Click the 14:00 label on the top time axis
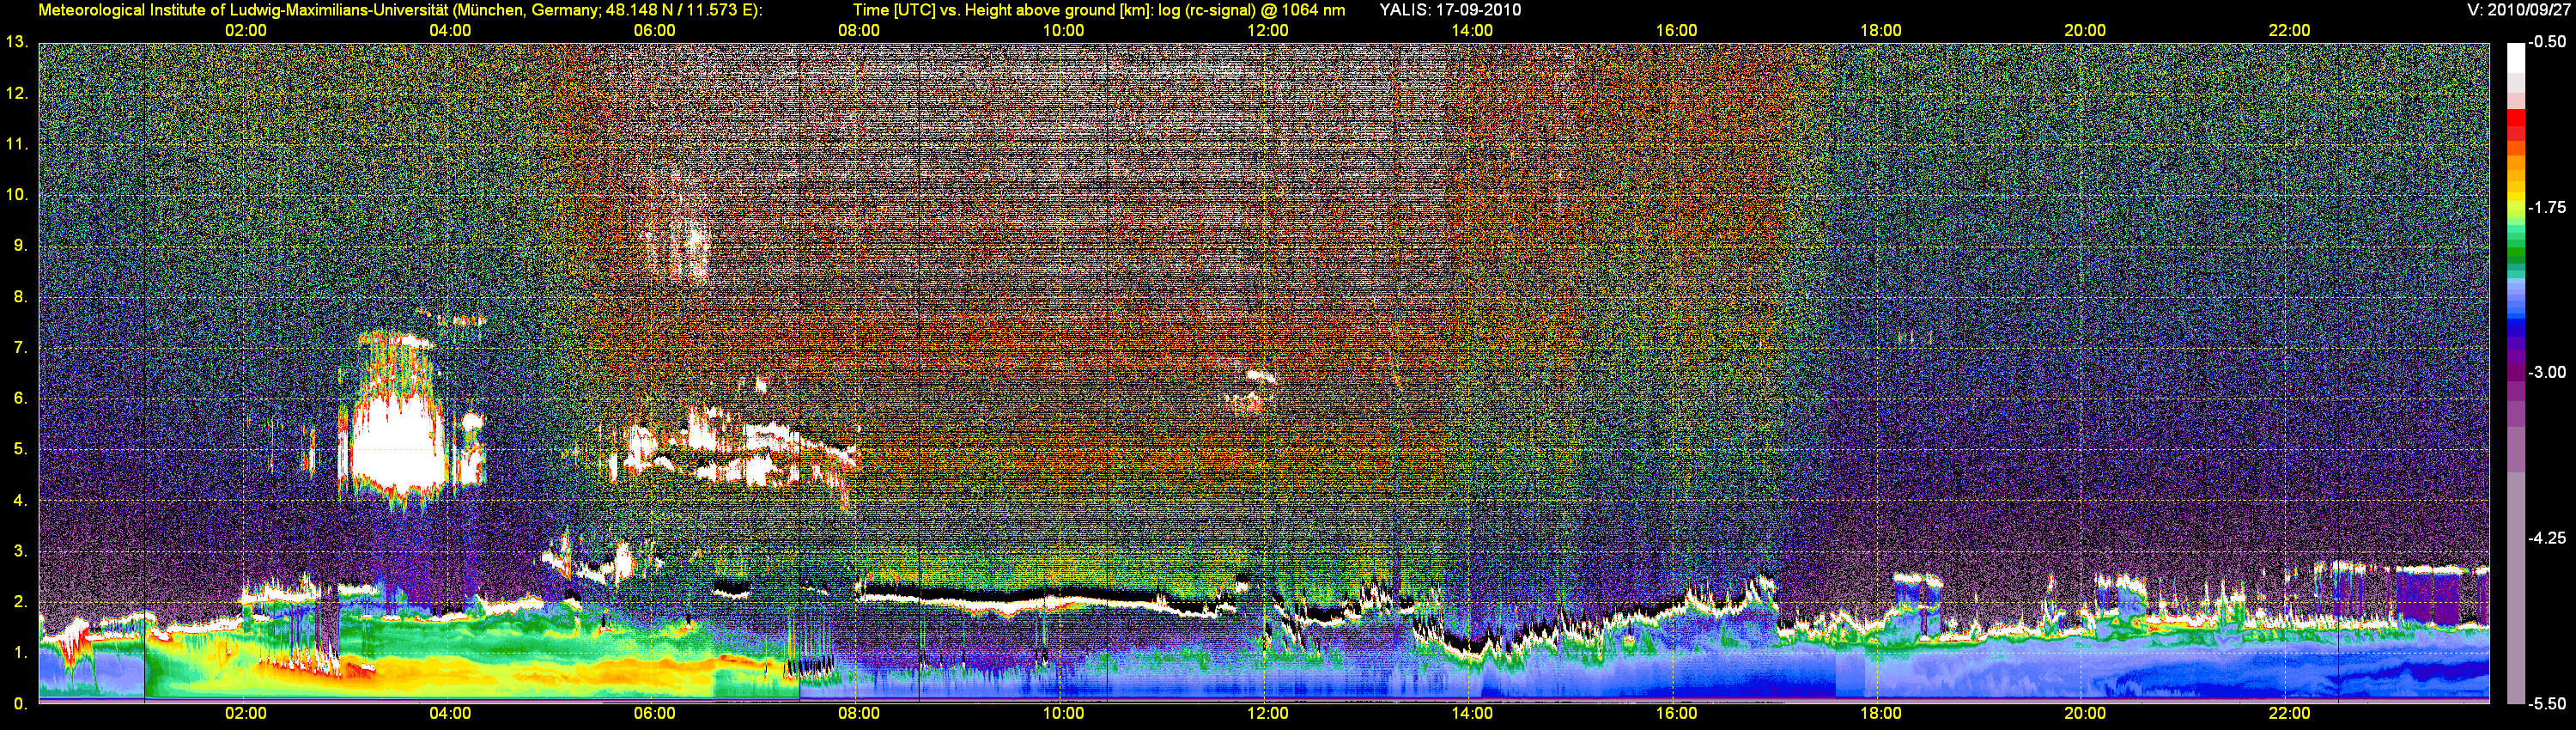Viewport: 2576px width, 730px height. coord(1472,31)
